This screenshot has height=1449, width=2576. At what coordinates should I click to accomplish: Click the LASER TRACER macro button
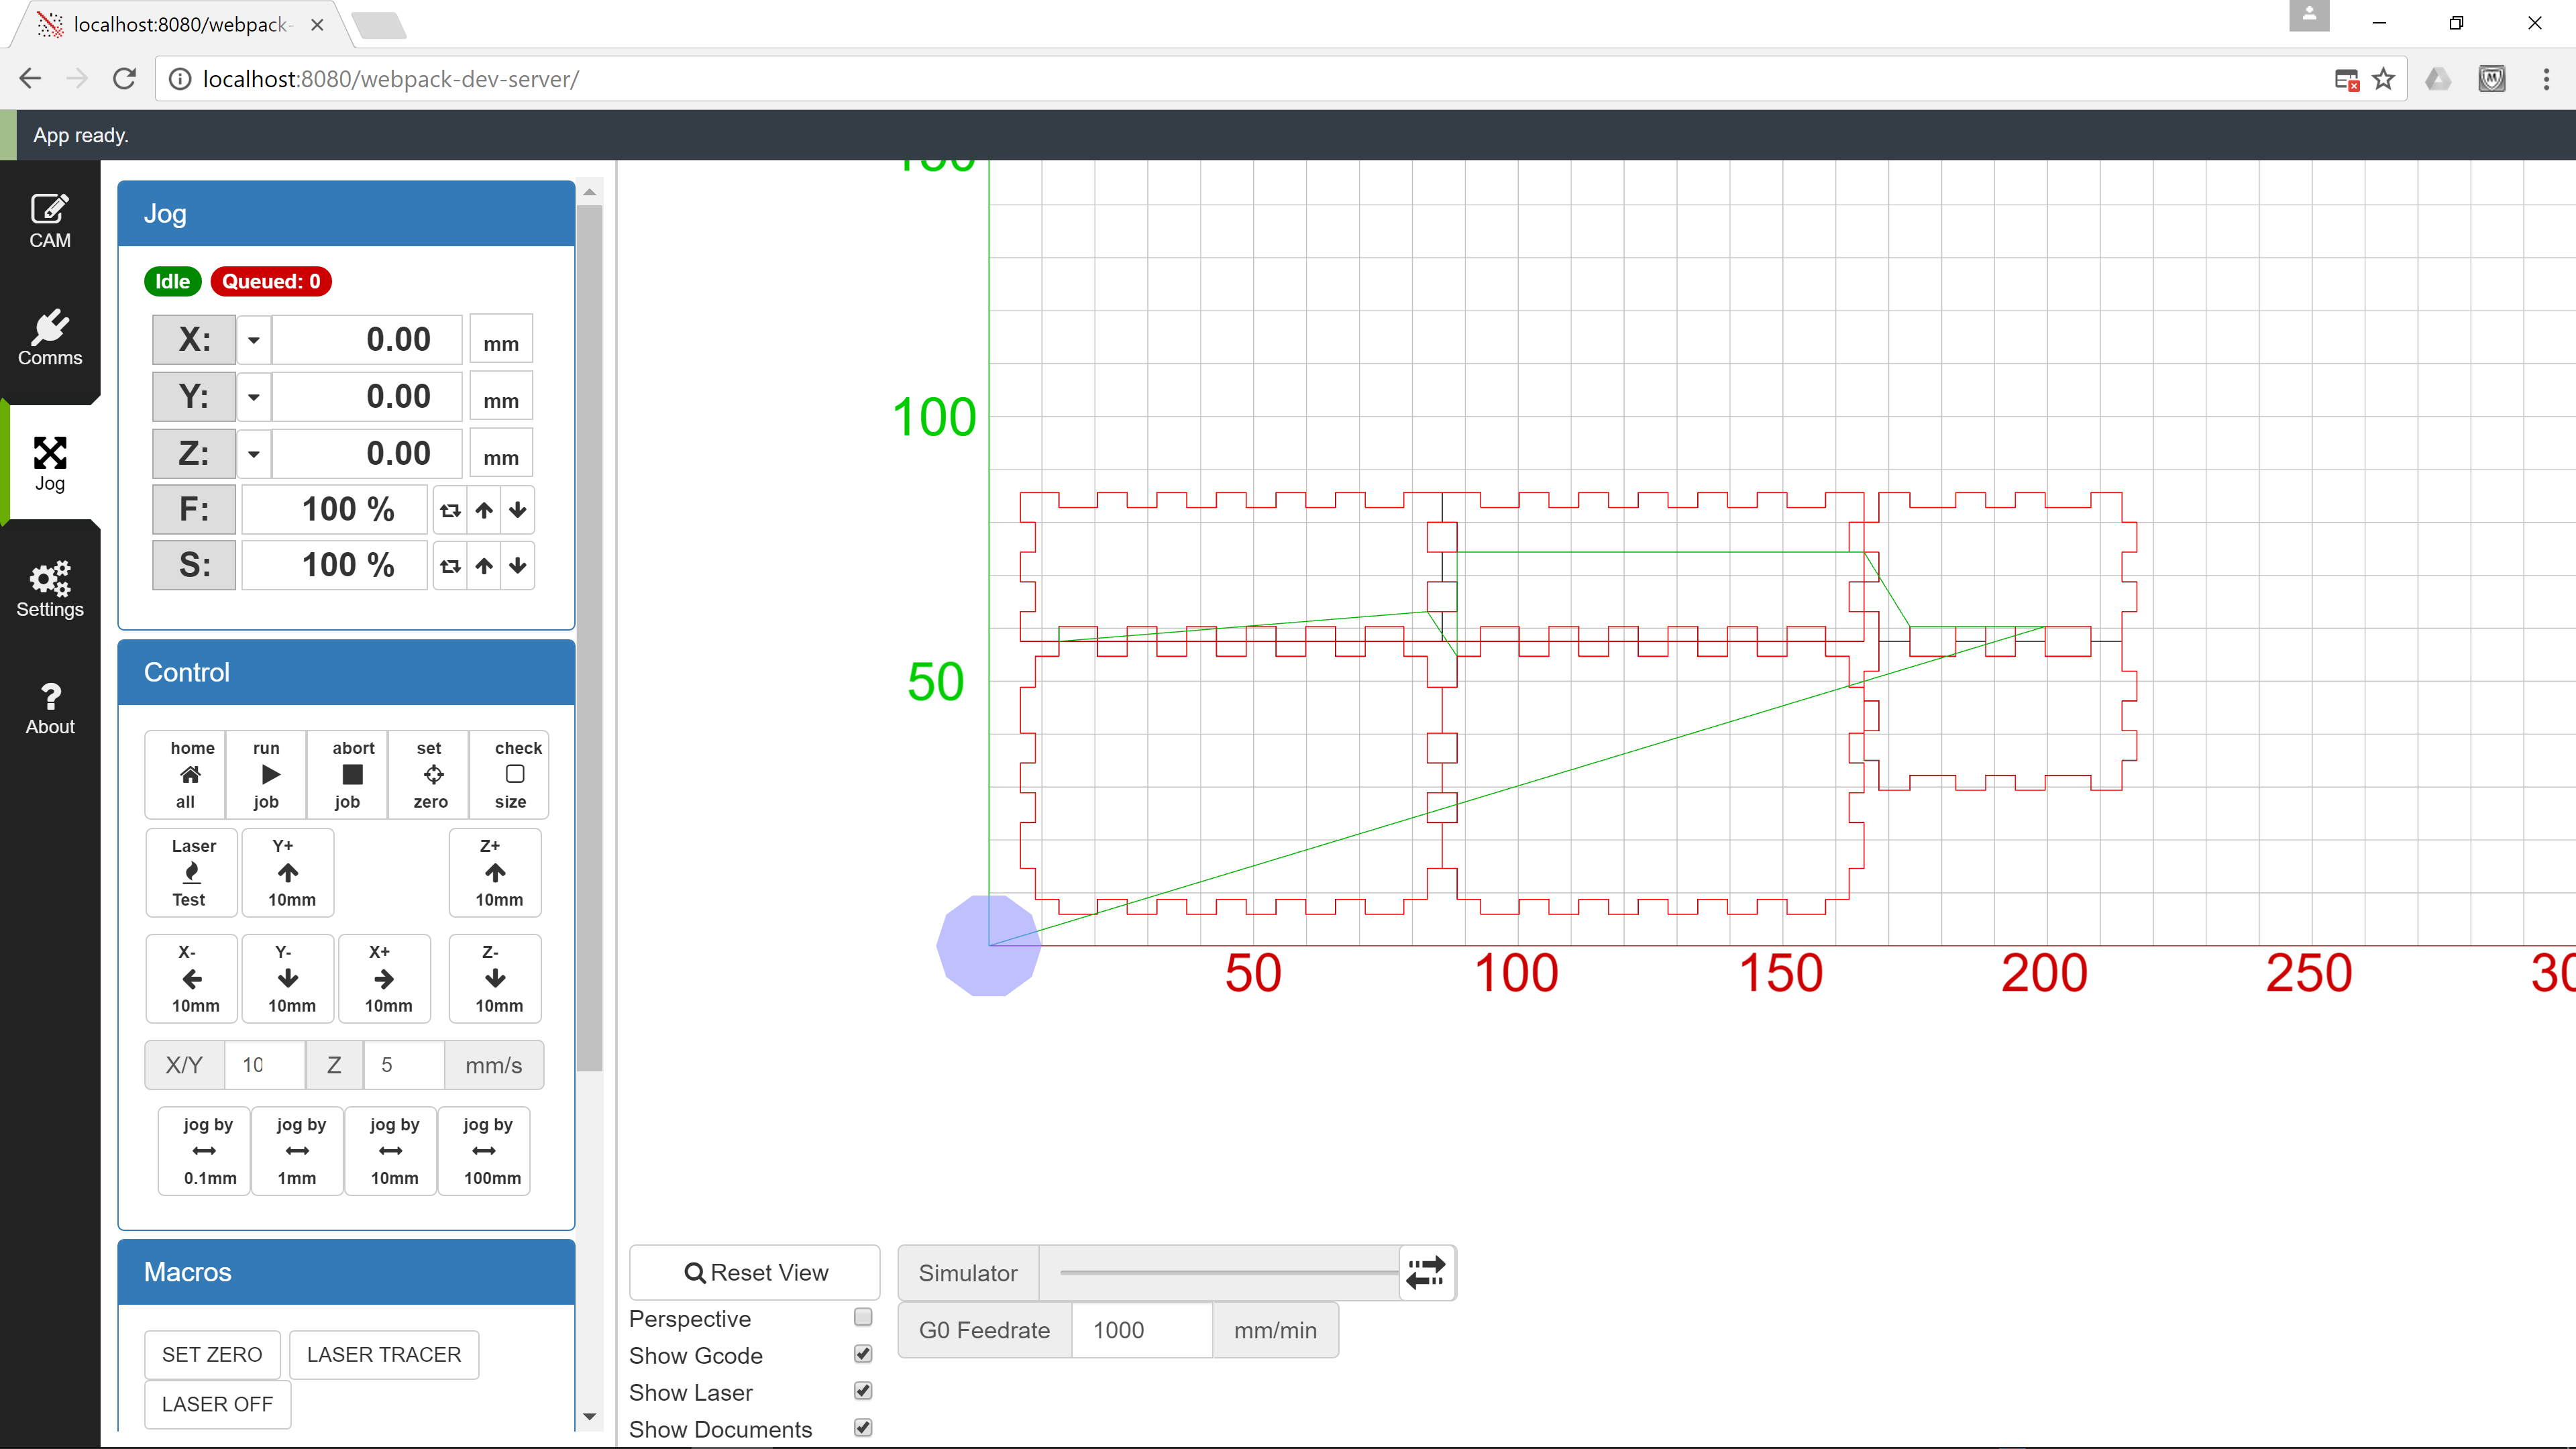tap(384, 1354)
